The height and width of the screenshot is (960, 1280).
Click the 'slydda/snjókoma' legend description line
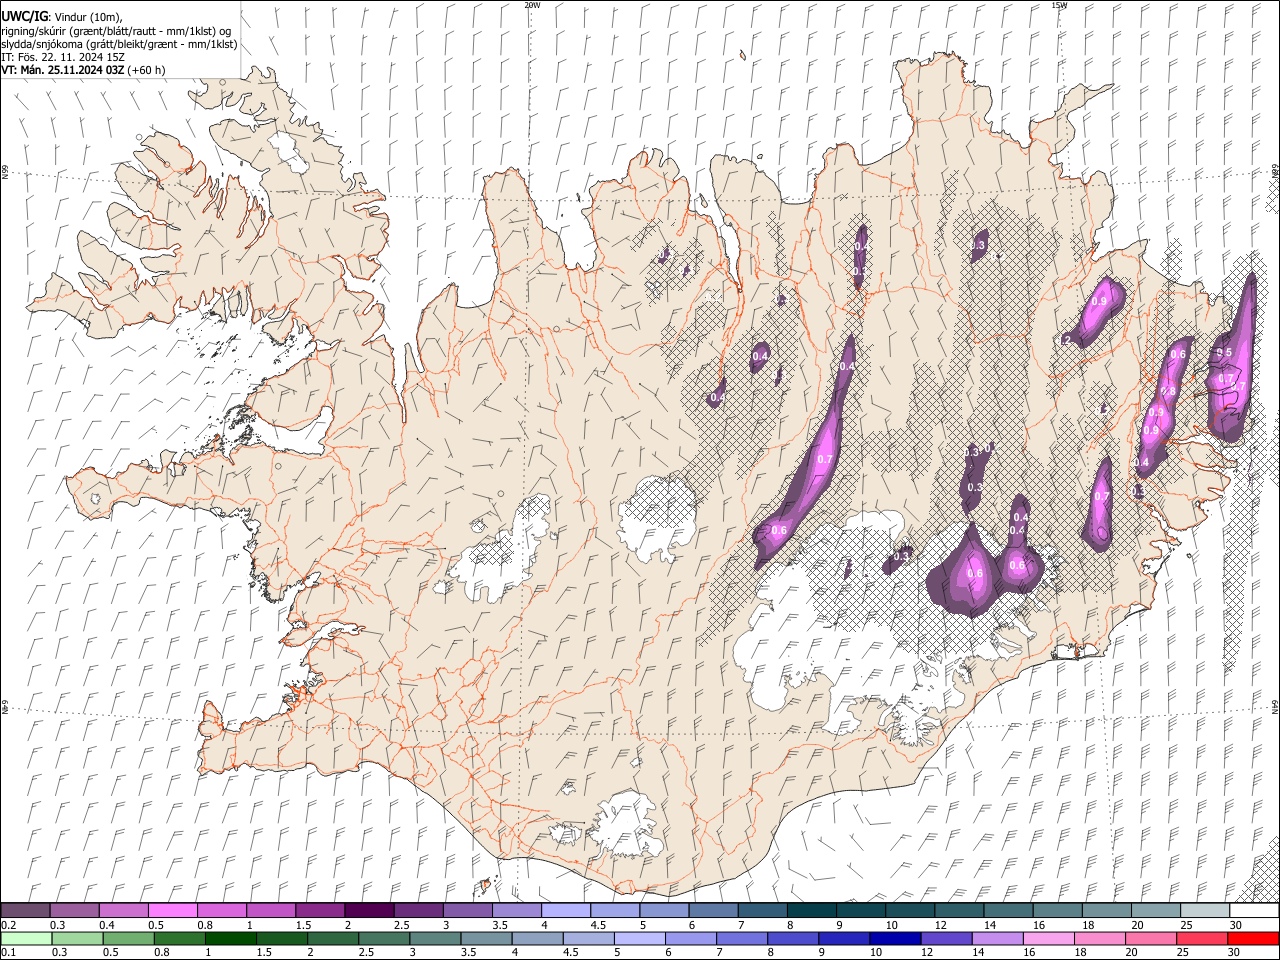point(119,44)
